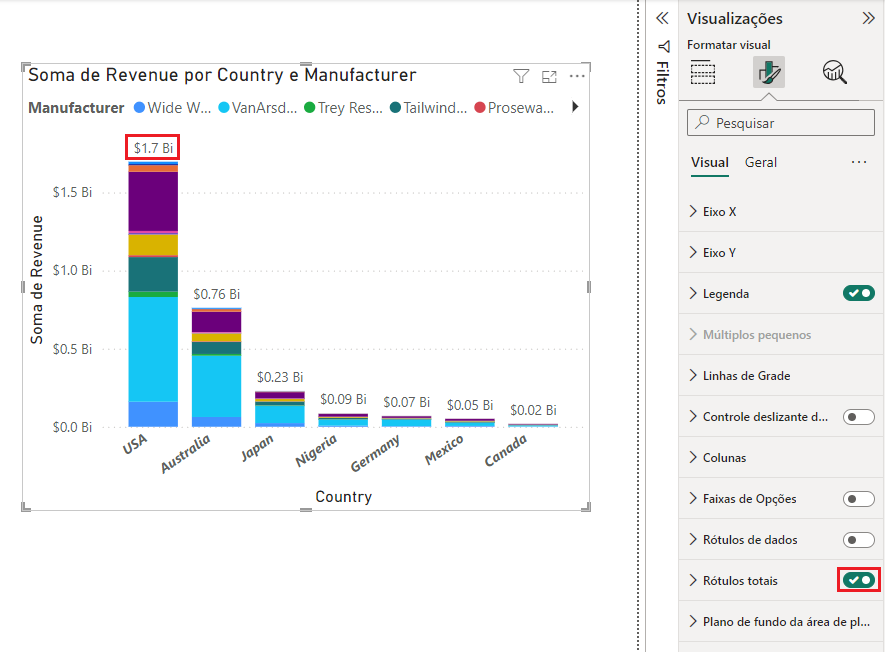Click the $0.09 Bi label above Nigeria
885x652 pixels.
click(343, 399)
